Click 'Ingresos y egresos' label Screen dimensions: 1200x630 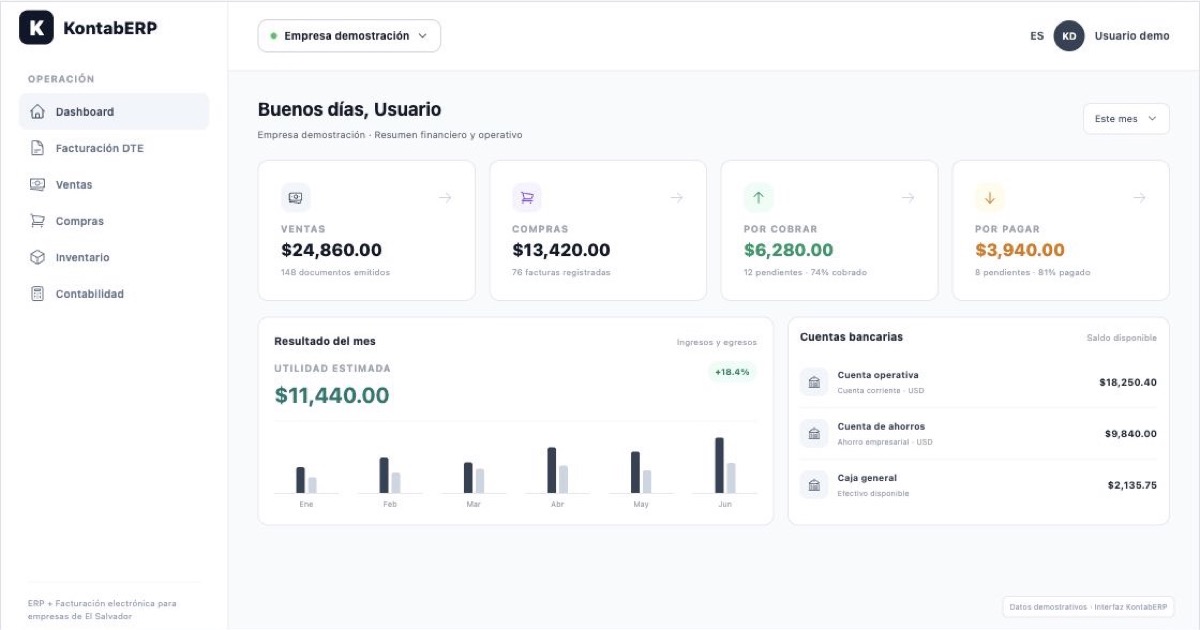(x=717, y=342)
